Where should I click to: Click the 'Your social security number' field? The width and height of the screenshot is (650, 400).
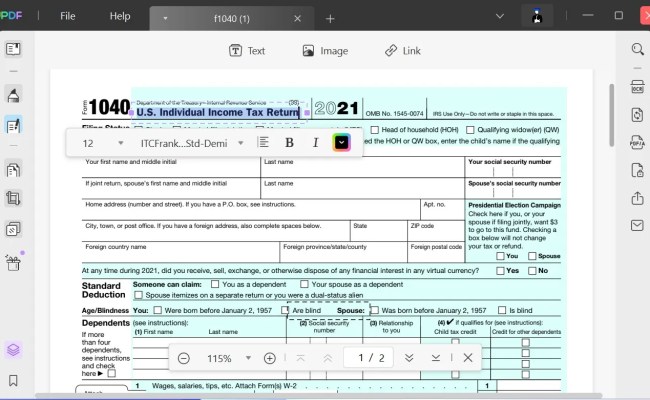click(513, 167)
